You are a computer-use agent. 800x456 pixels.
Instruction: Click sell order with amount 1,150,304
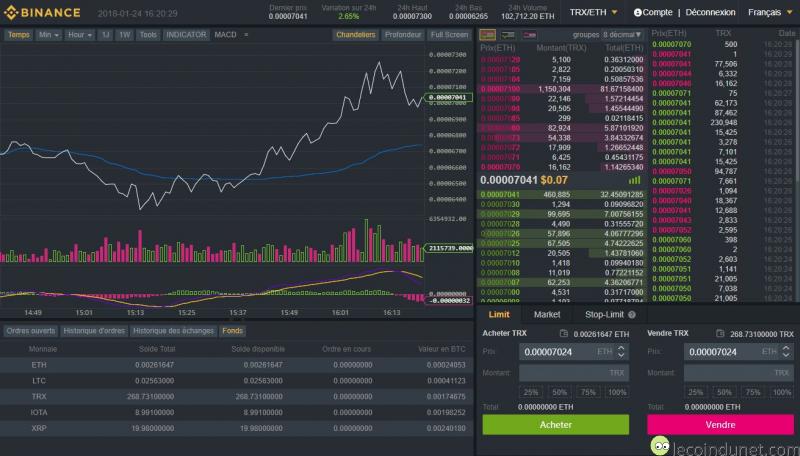562,89
